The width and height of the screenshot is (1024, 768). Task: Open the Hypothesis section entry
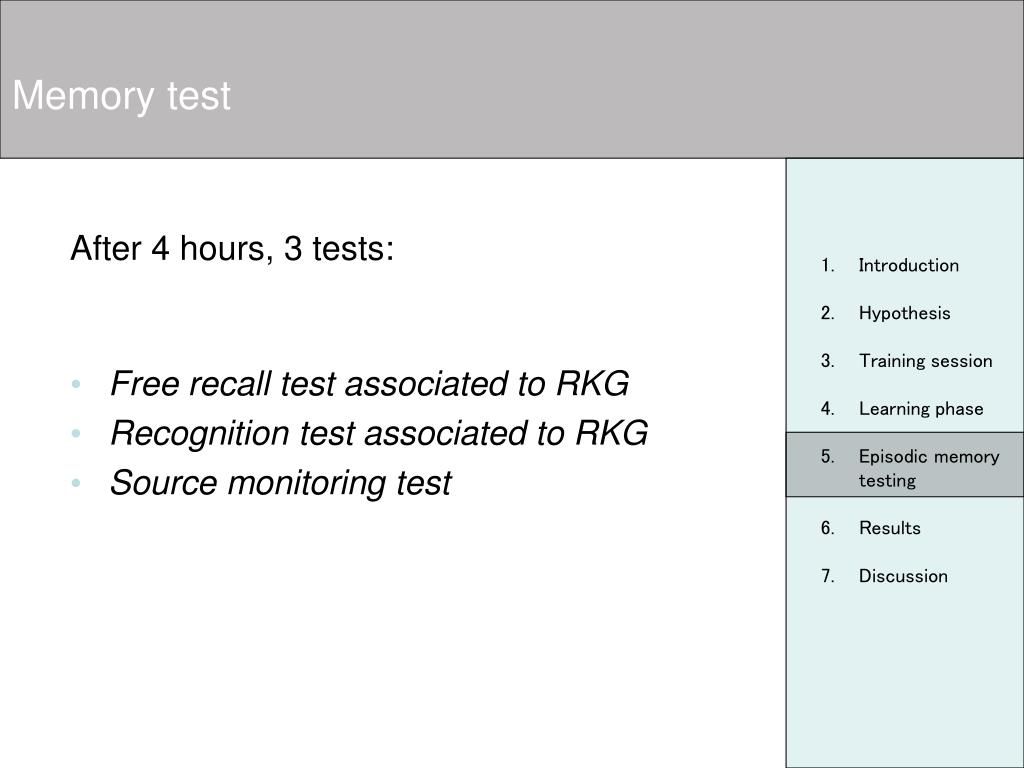tap(904, 313)
